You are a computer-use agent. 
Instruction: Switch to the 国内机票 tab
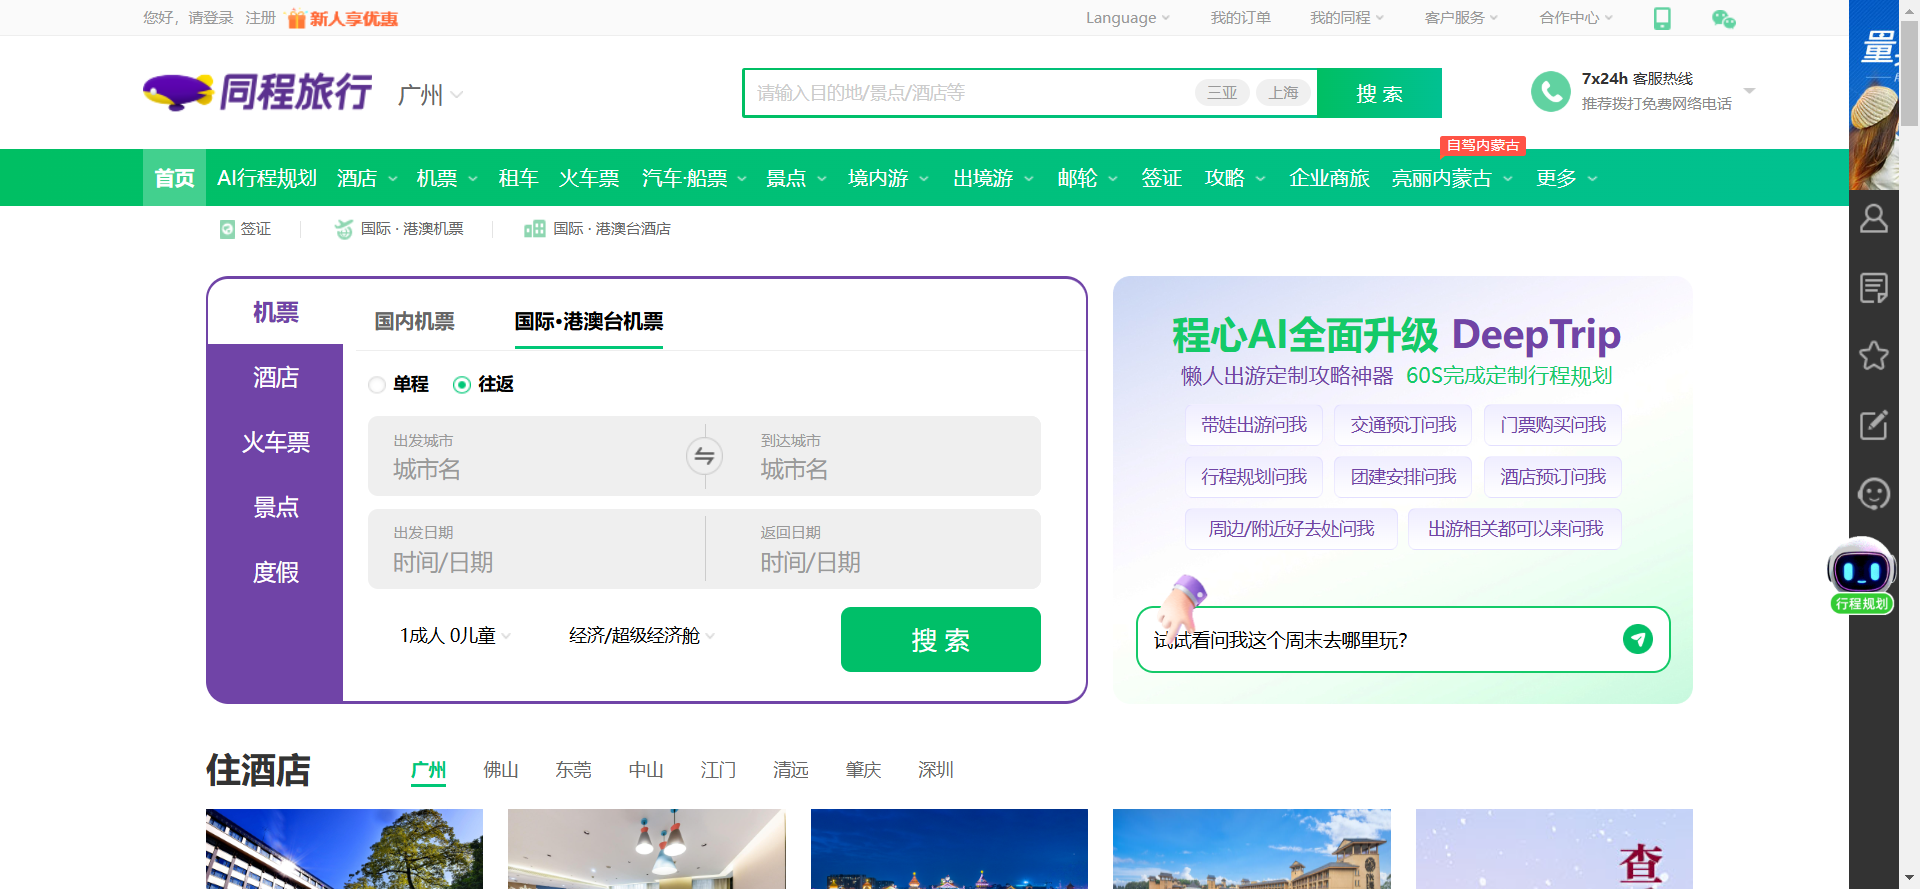pos(414,321)
